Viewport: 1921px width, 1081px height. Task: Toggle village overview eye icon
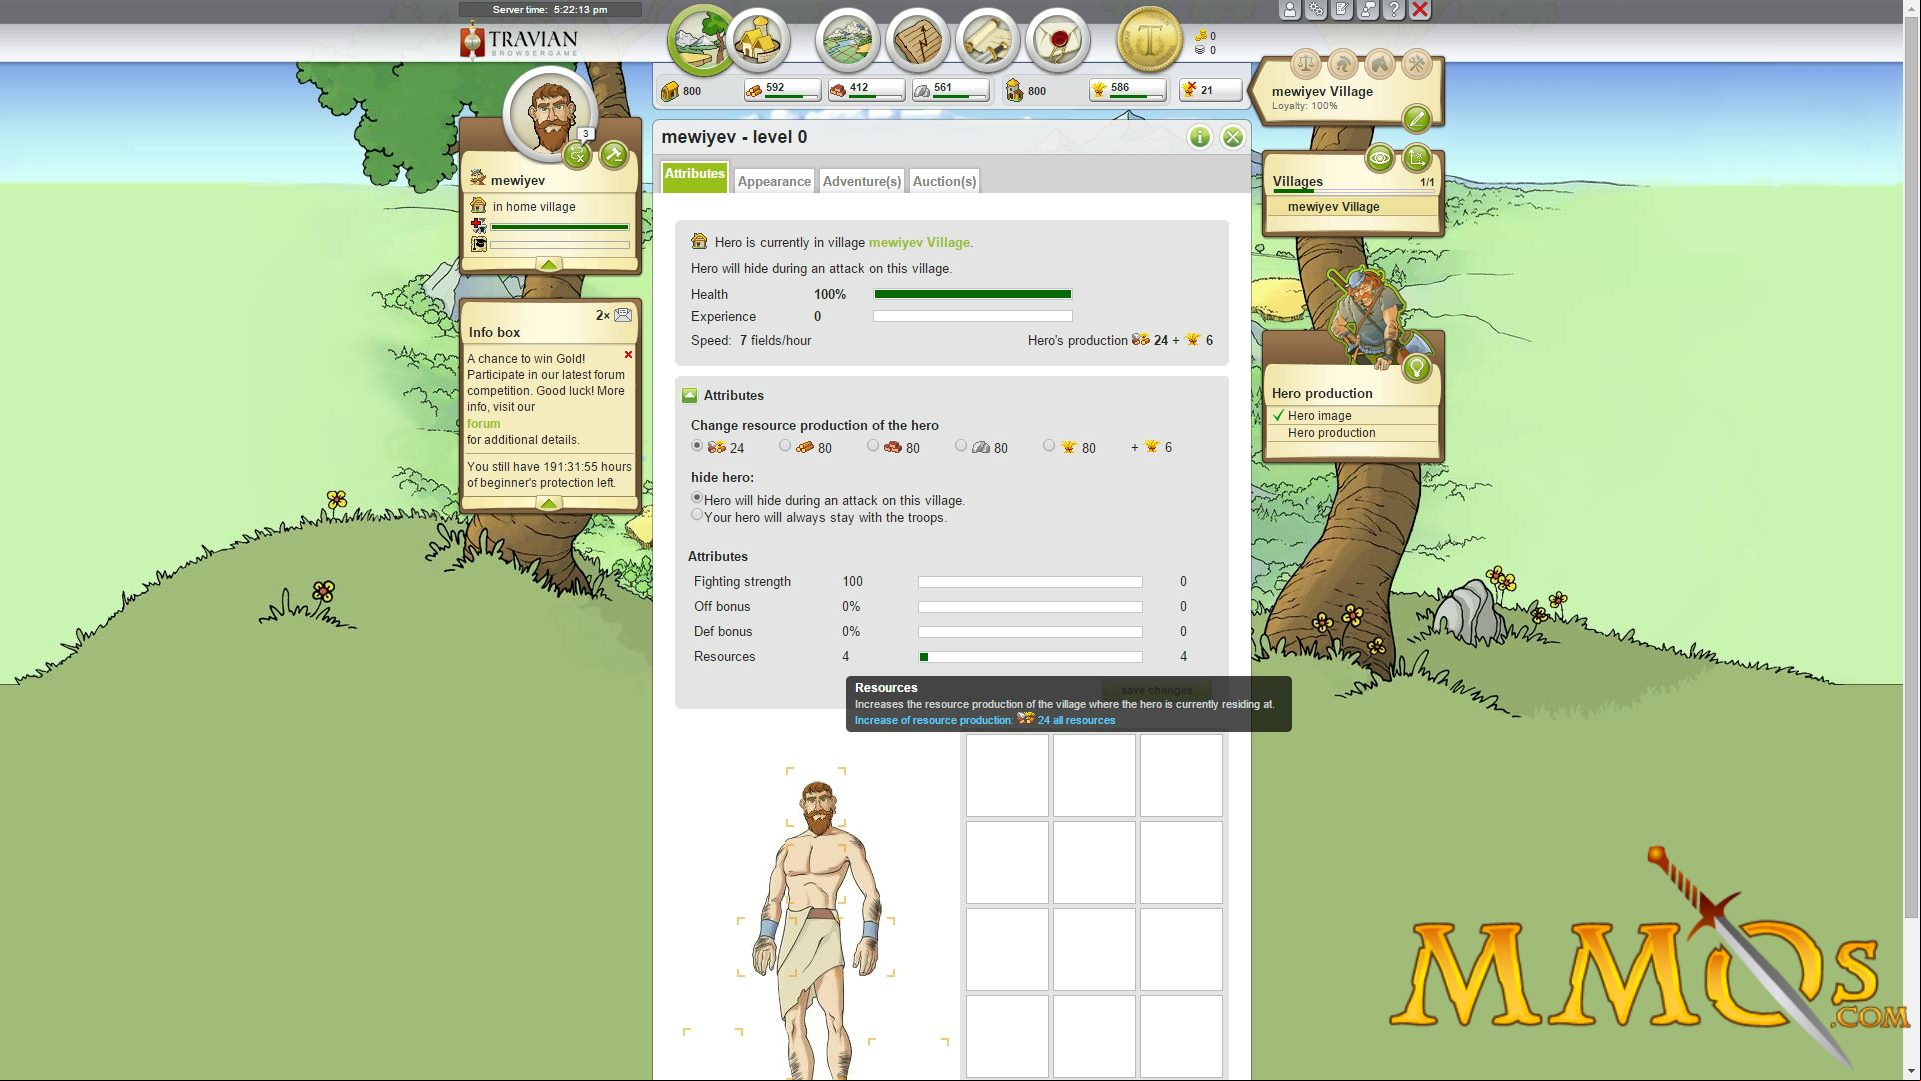coord(1379,158)
